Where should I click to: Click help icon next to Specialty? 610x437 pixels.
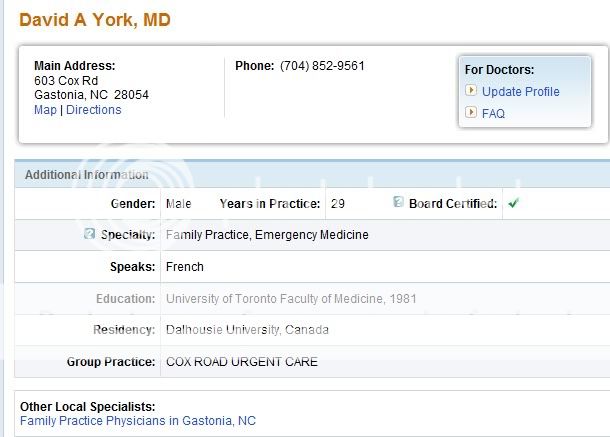[90, 233]
